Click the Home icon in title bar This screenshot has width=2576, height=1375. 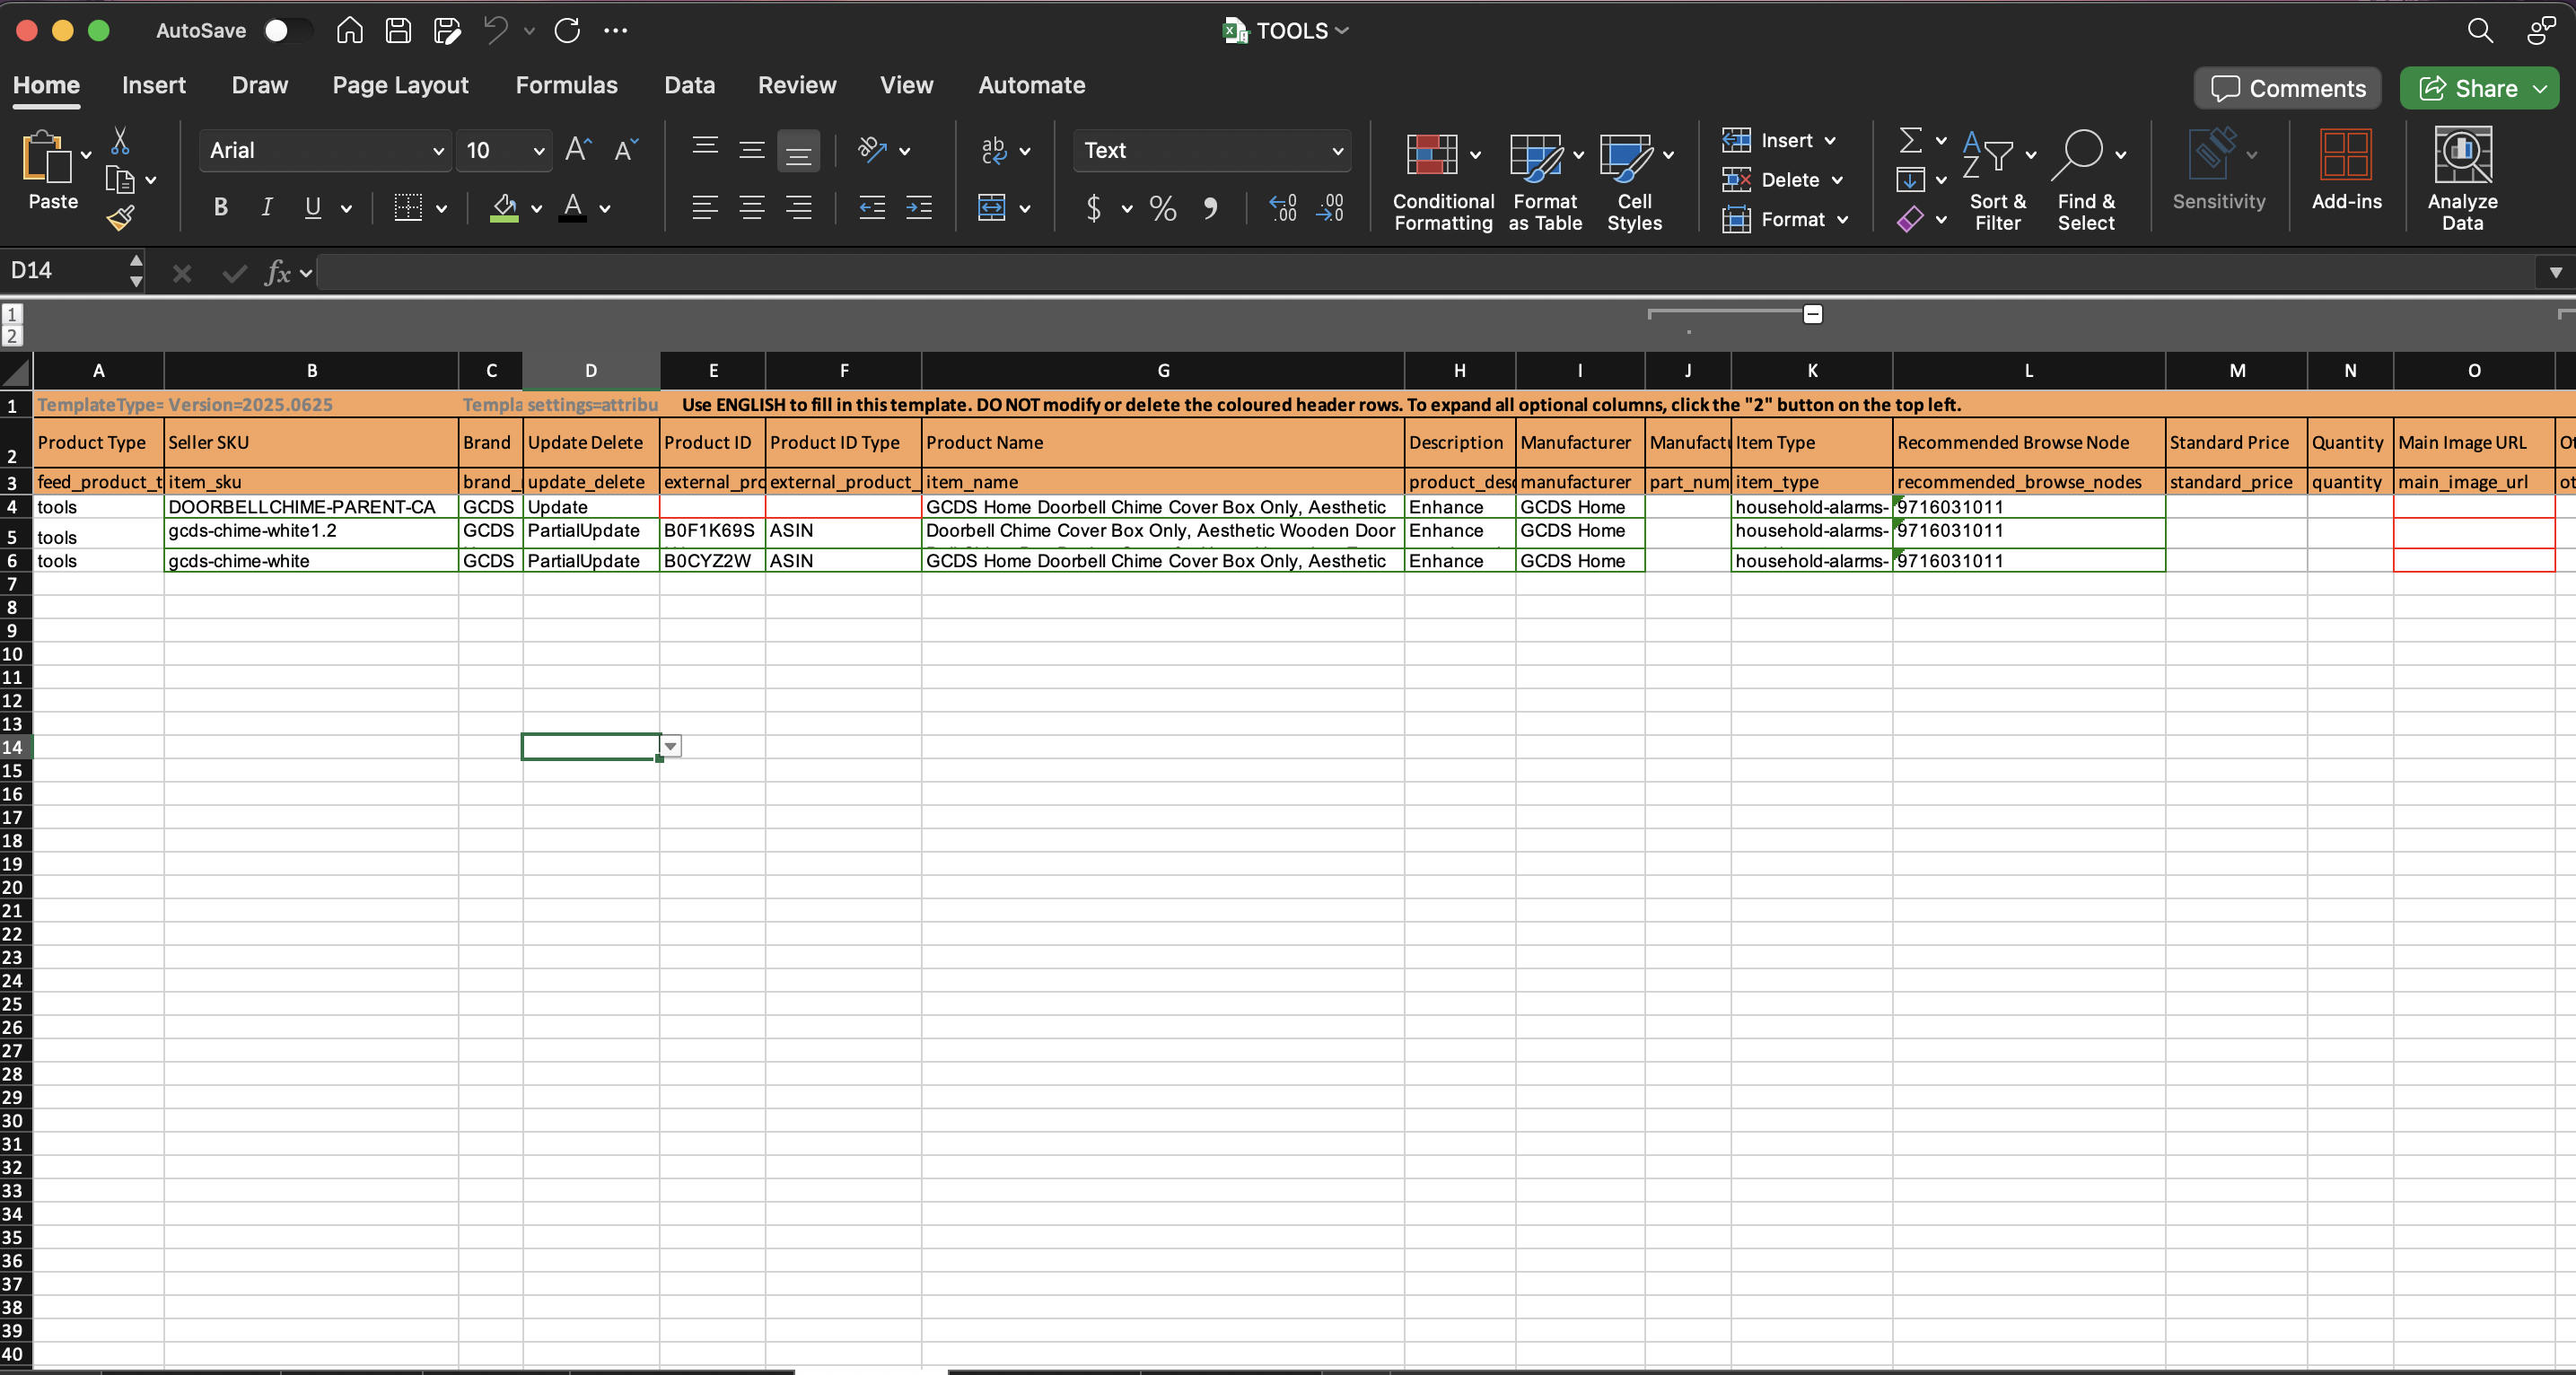pos(349,31)
